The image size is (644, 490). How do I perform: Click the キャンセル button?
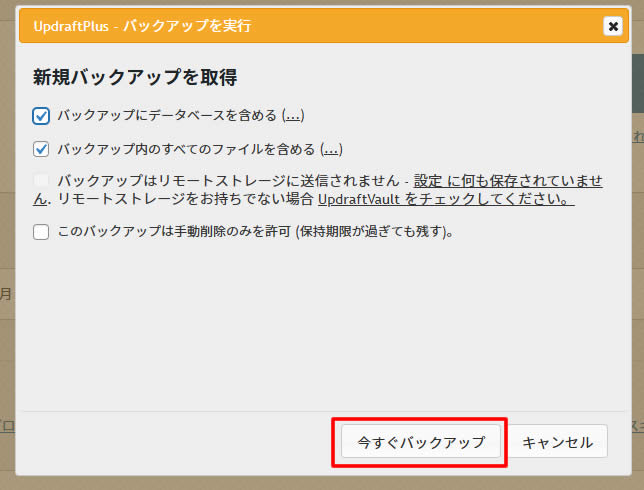pyautogui.click(x=558, y=442)
